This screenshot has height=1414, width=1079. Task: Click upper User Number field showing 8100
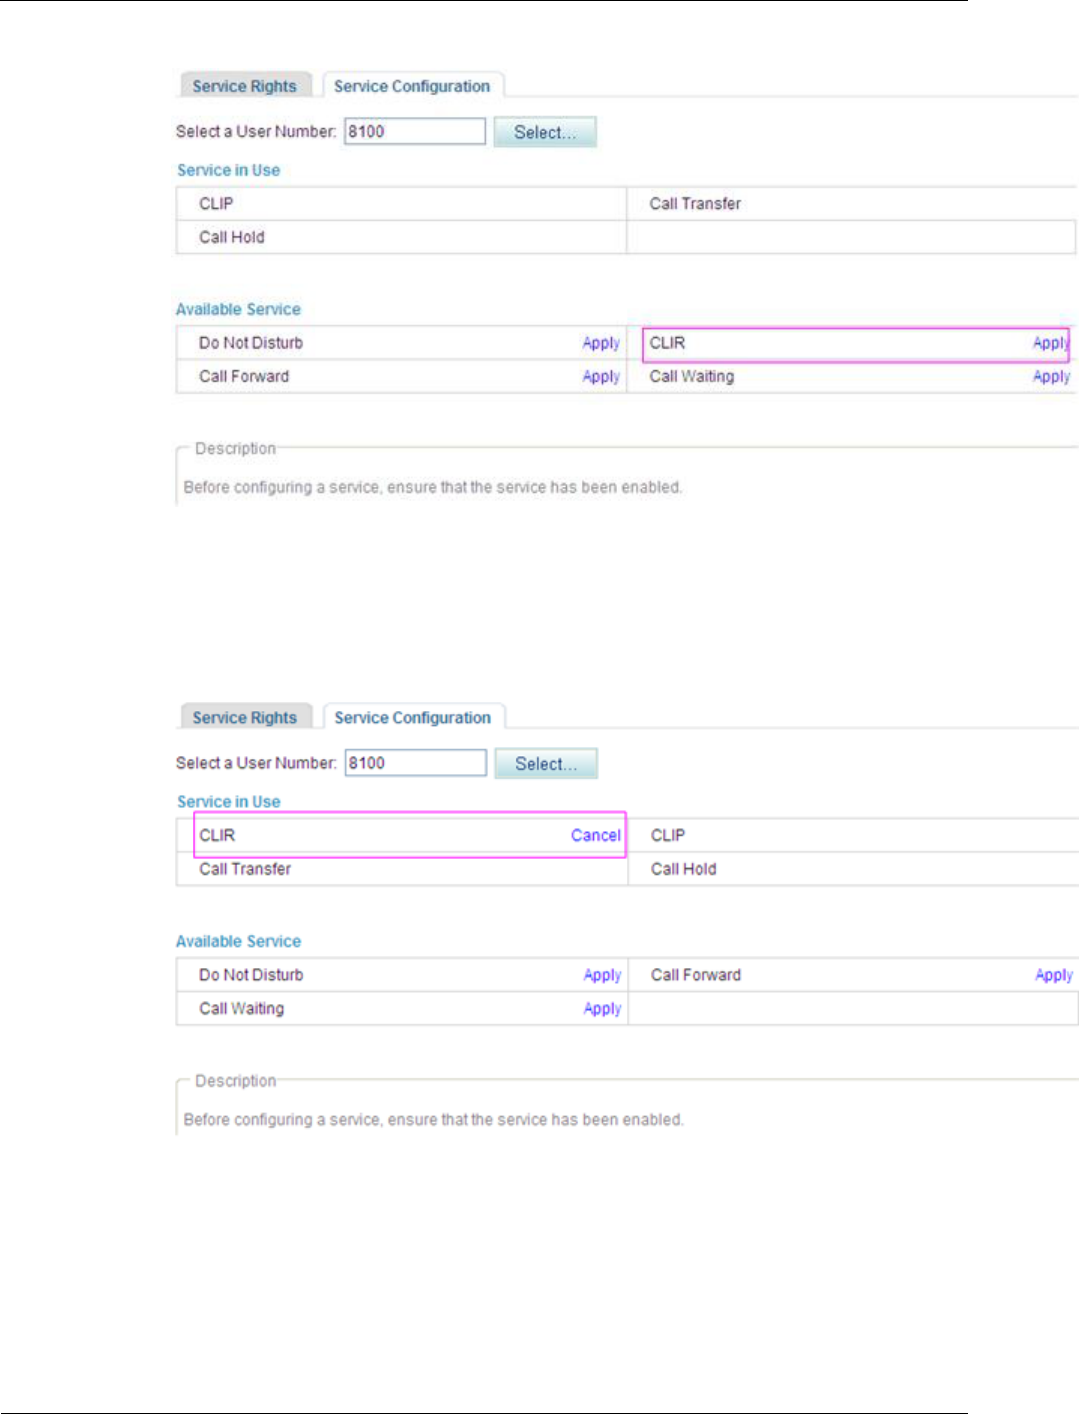coord(415,131)
